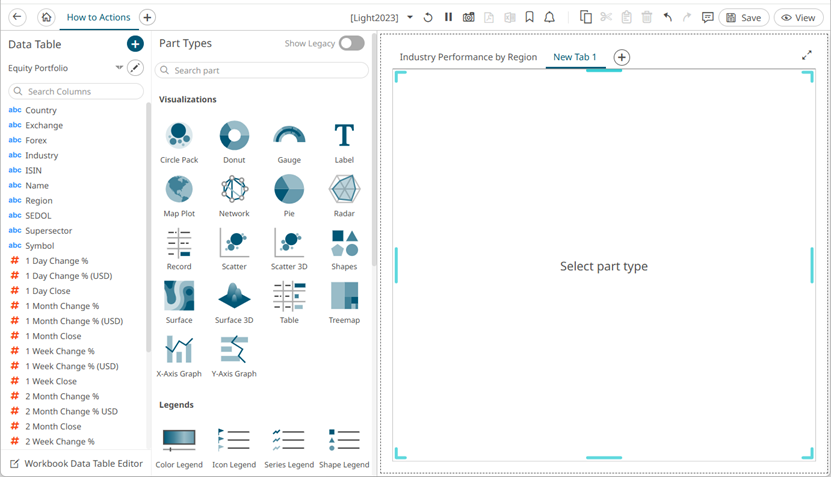Choose the Treemap visualization
This screenshot has height=477, width=831.
click(344, 303)
